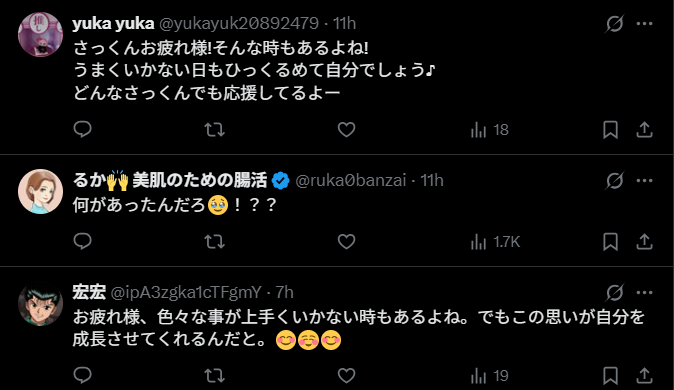Like yuka yuka's tweet
Viewport: 674px width, 390px height.
(346, 129)
